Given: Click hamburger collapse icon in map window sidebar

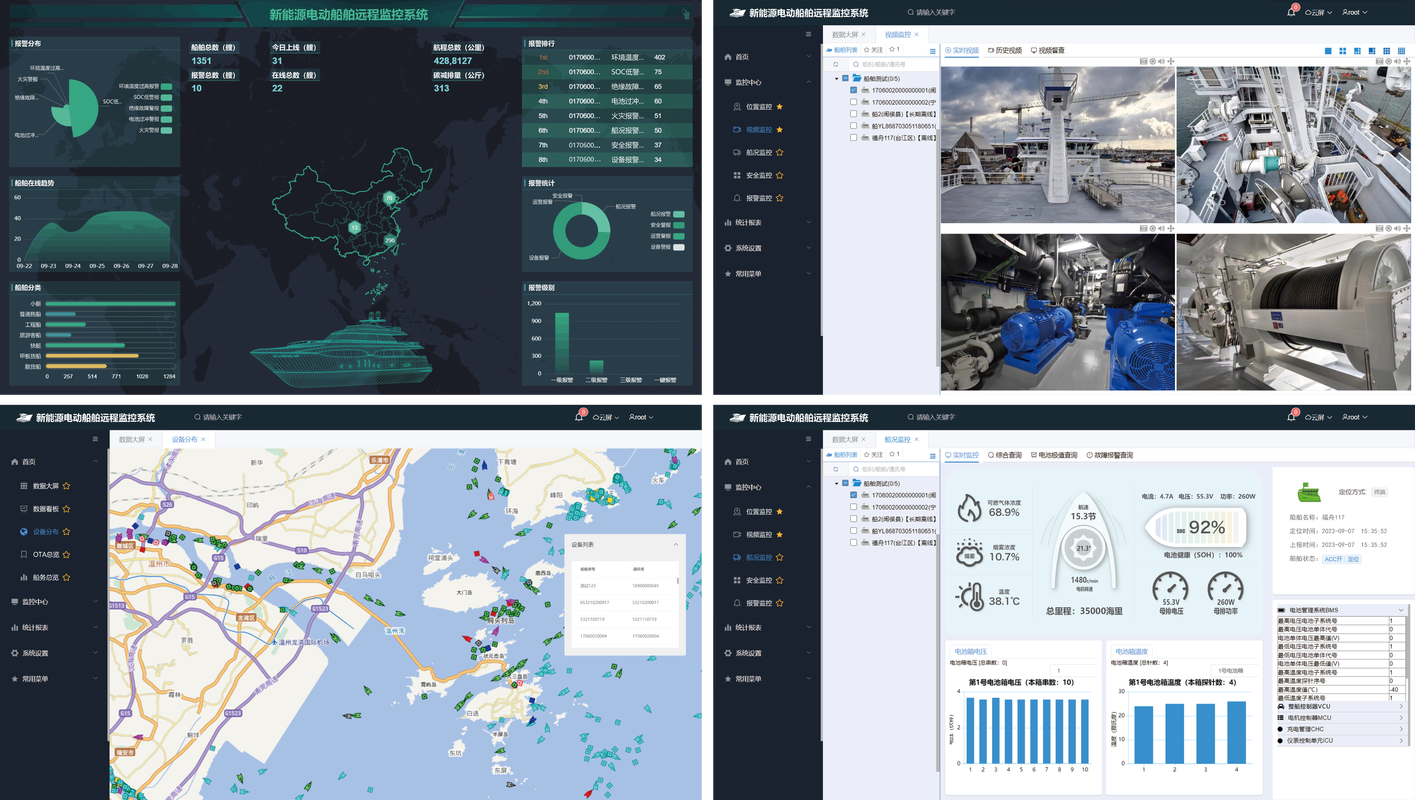Looking at the screenshot, I should click(x=95, y=439).
